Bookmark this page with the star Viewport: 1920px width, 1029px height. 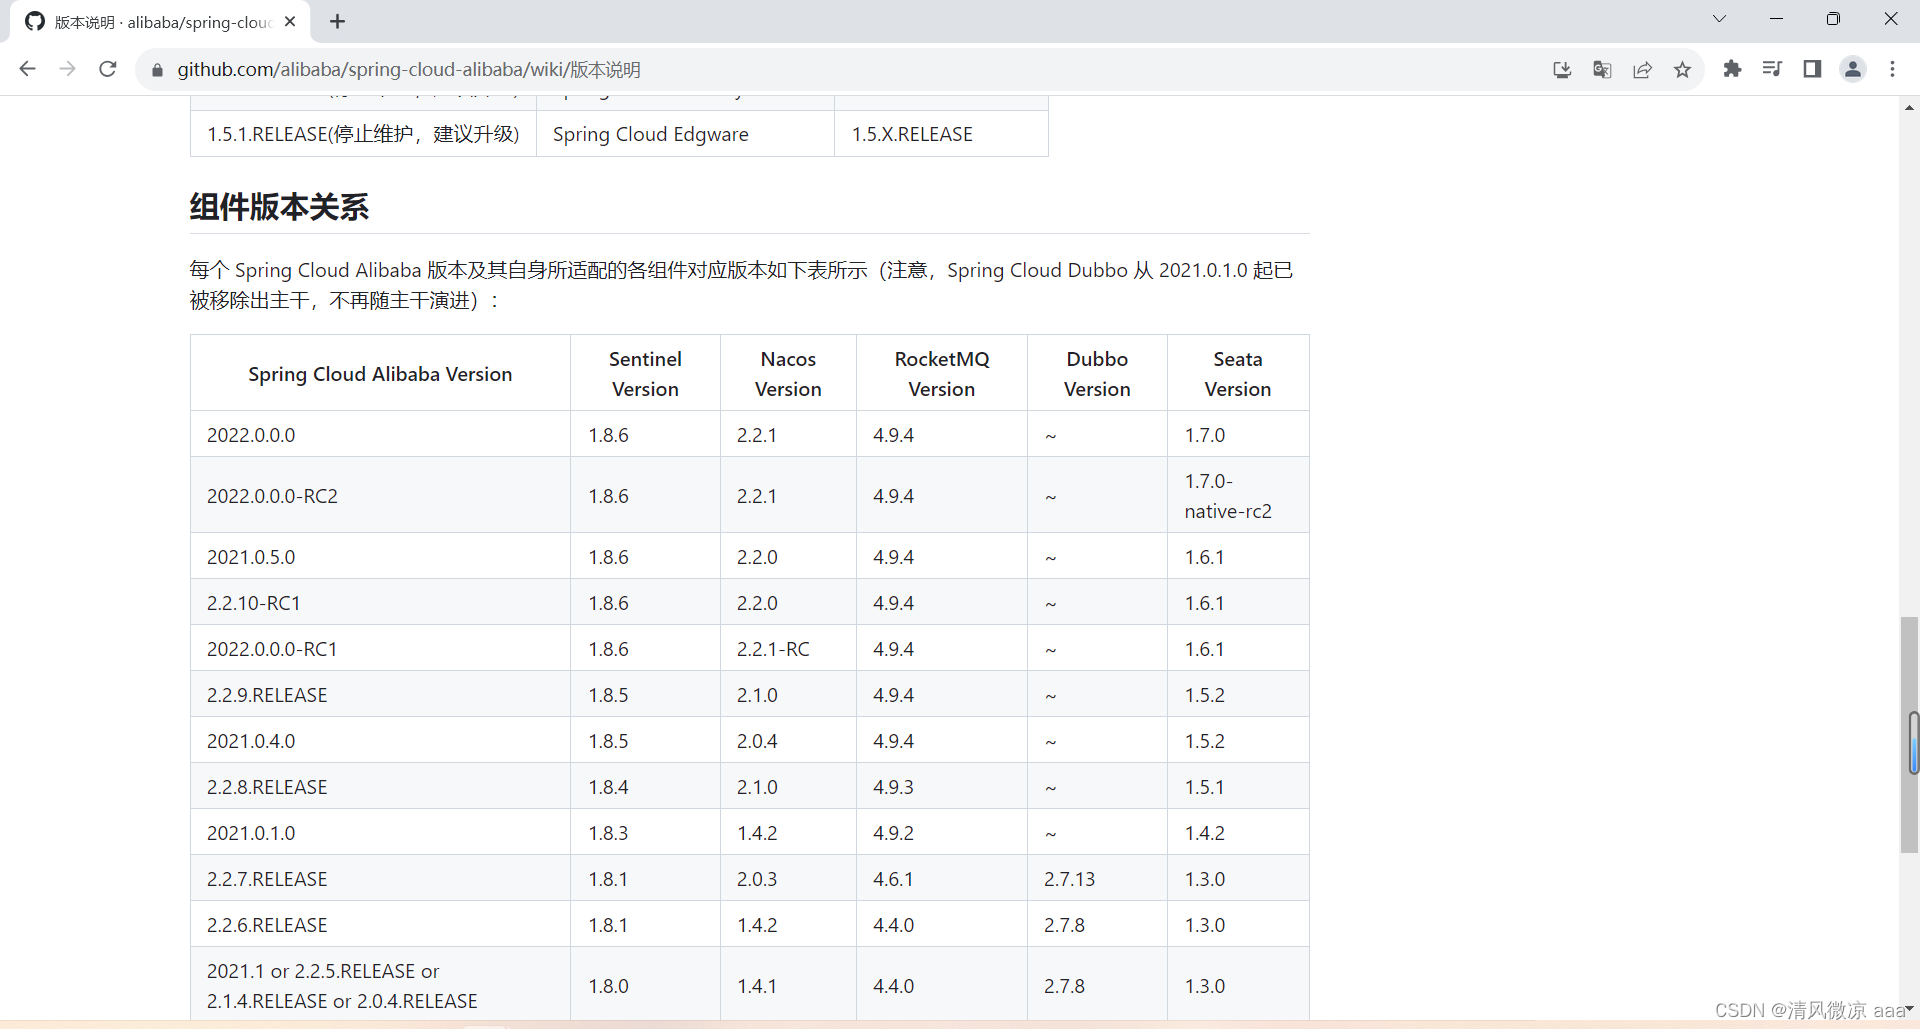click(1682, 69)
